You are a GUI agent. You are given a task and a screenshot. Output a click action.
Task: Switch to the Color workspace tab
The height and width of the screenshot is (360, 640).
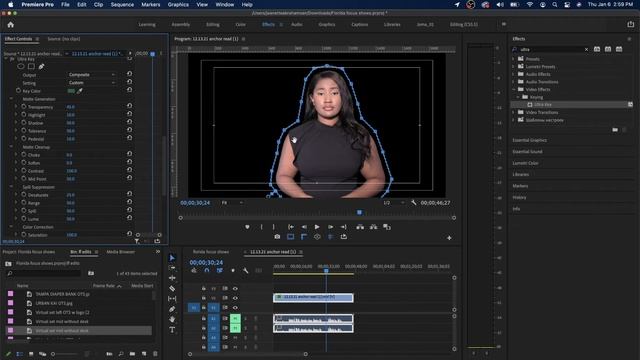click(x=240, y=24)
